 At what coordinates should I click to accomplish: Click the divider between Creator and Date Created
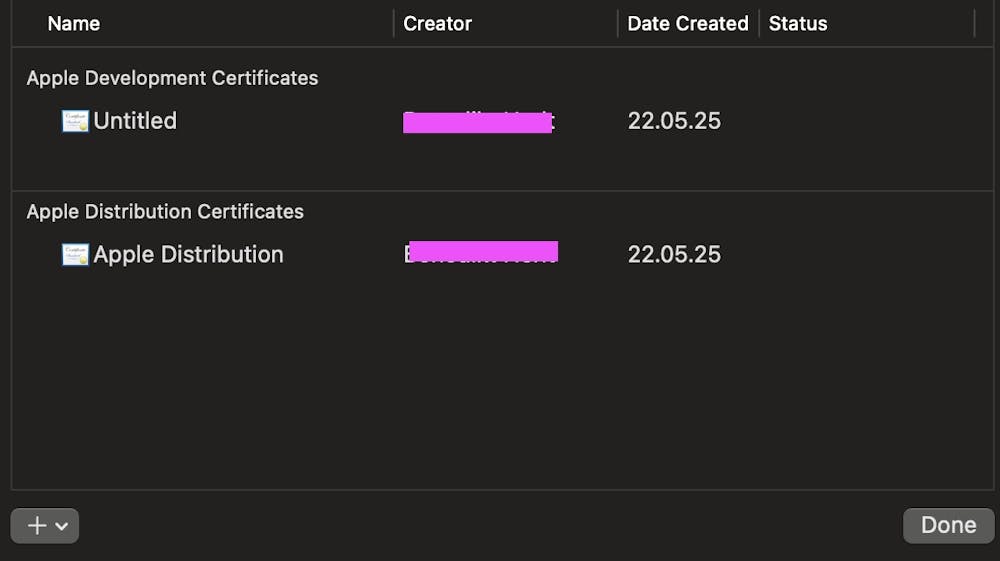618,23
